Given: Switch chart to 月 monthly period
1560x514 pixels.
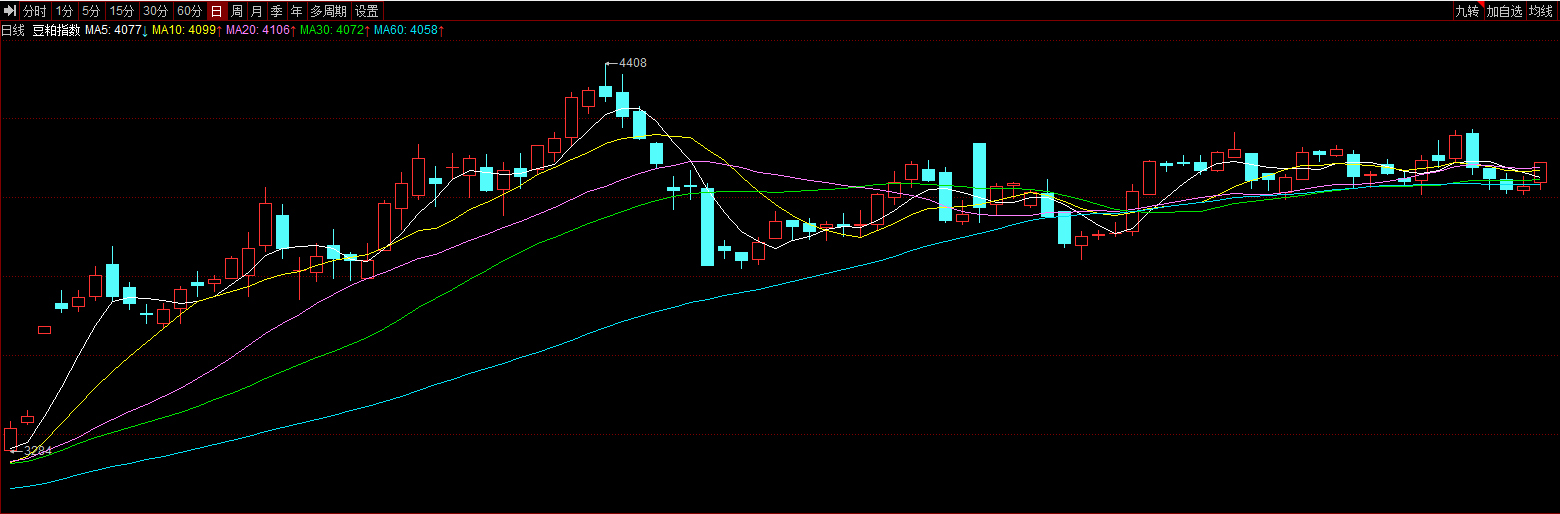Looking at the screenshot, I should (x=257, y=11).
